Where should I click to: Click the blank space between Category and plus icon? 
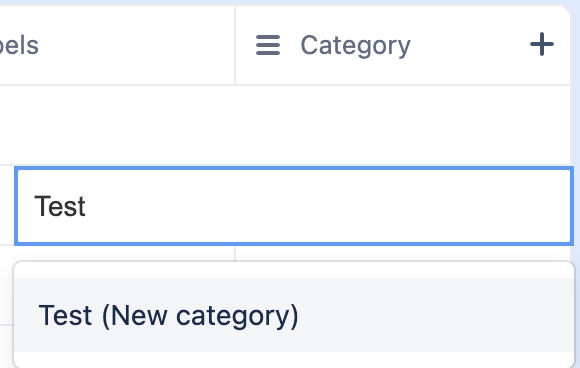(x=470, y=45)
